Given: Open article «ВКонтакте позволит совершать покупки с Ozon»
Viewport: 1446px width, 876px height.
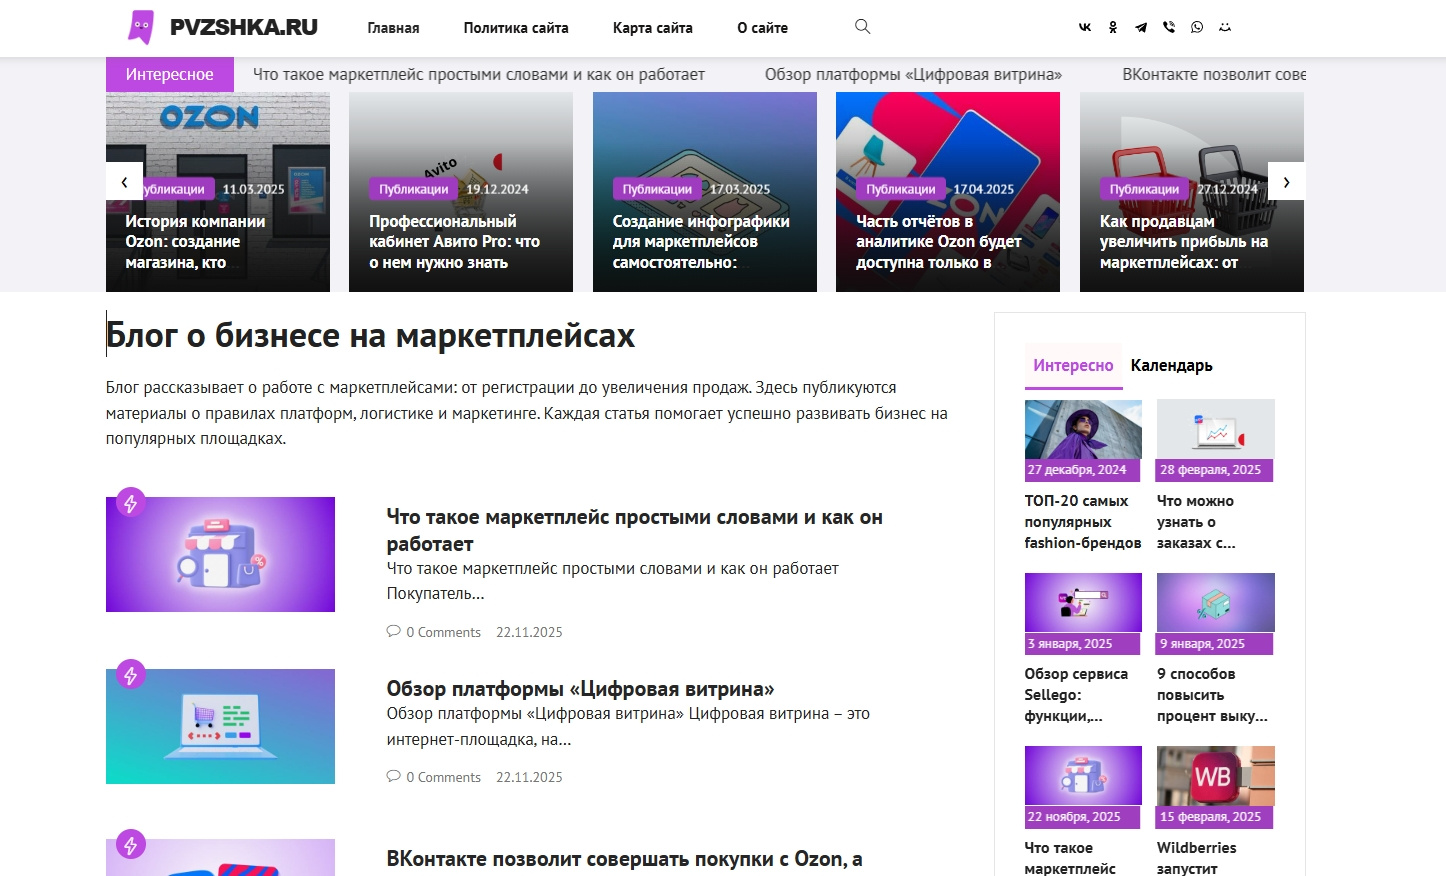Looking at the screenshot, I should 625,859.
